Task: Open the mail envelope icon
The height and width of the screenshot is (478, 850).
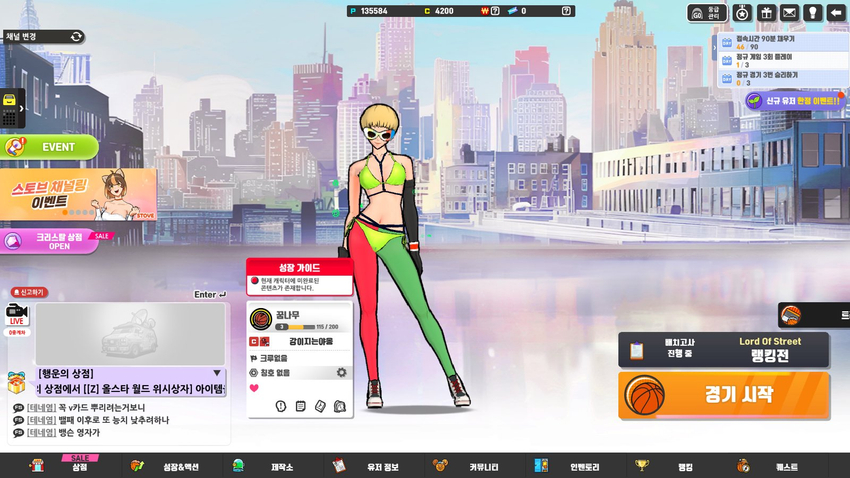Action: click(x=790, y=13)
